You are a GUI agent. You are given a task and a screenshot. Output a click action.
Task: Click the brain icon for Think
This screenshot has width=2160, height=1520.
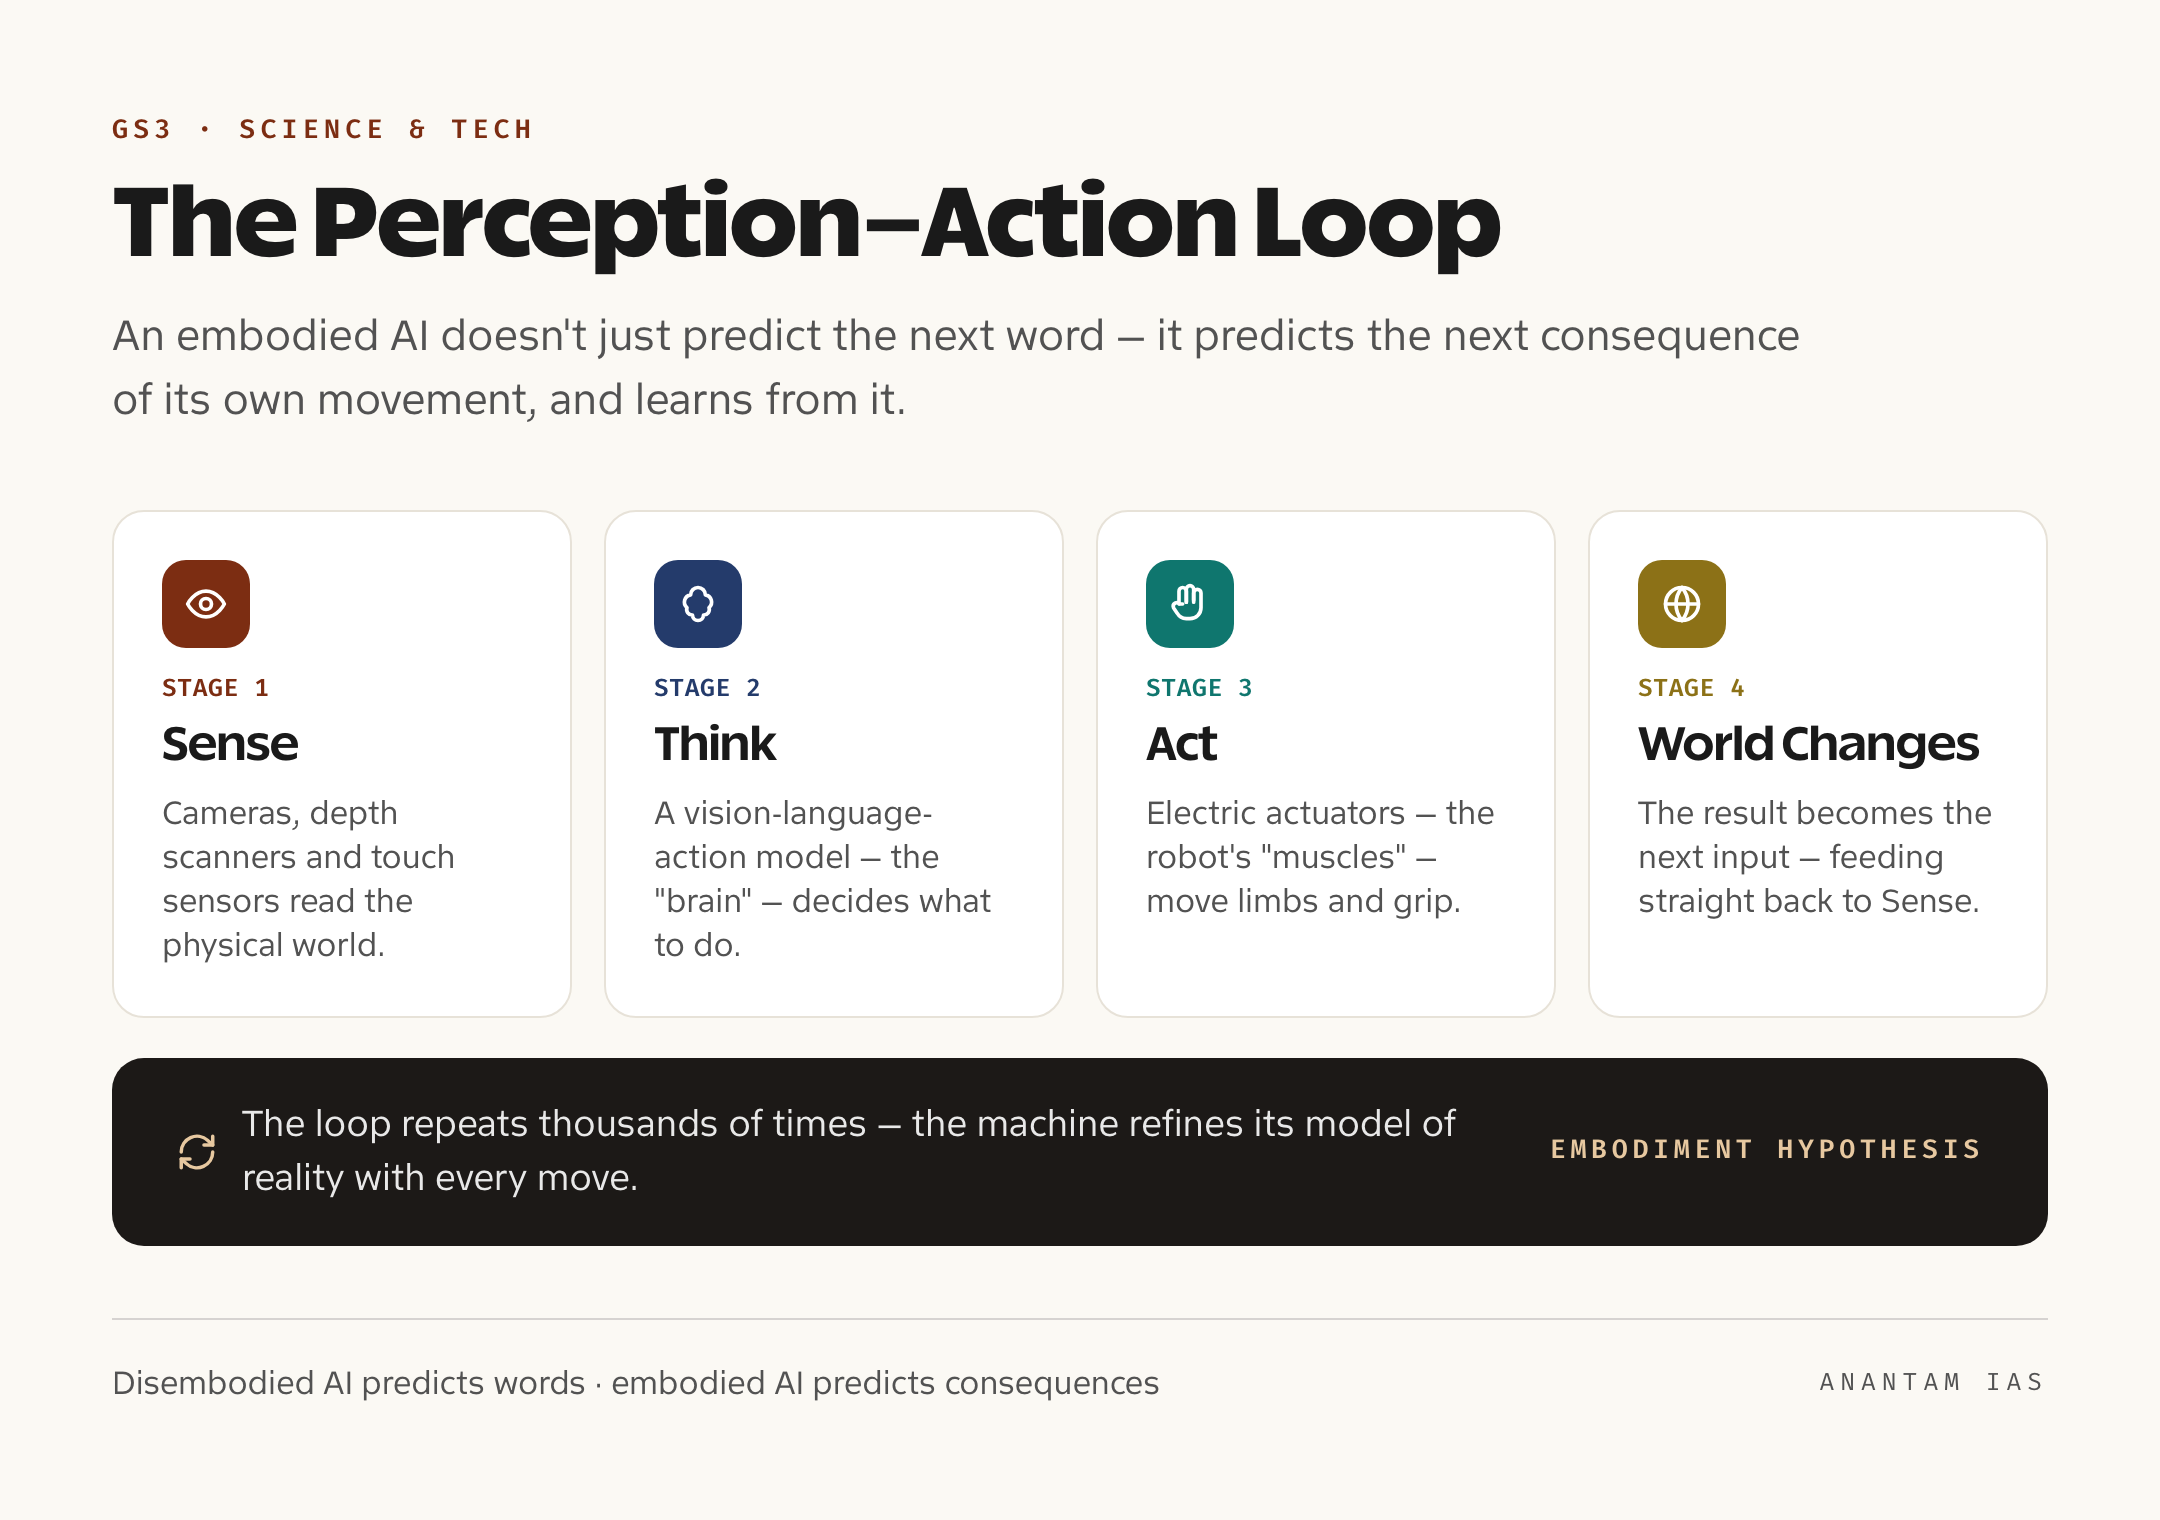(698, 604)
